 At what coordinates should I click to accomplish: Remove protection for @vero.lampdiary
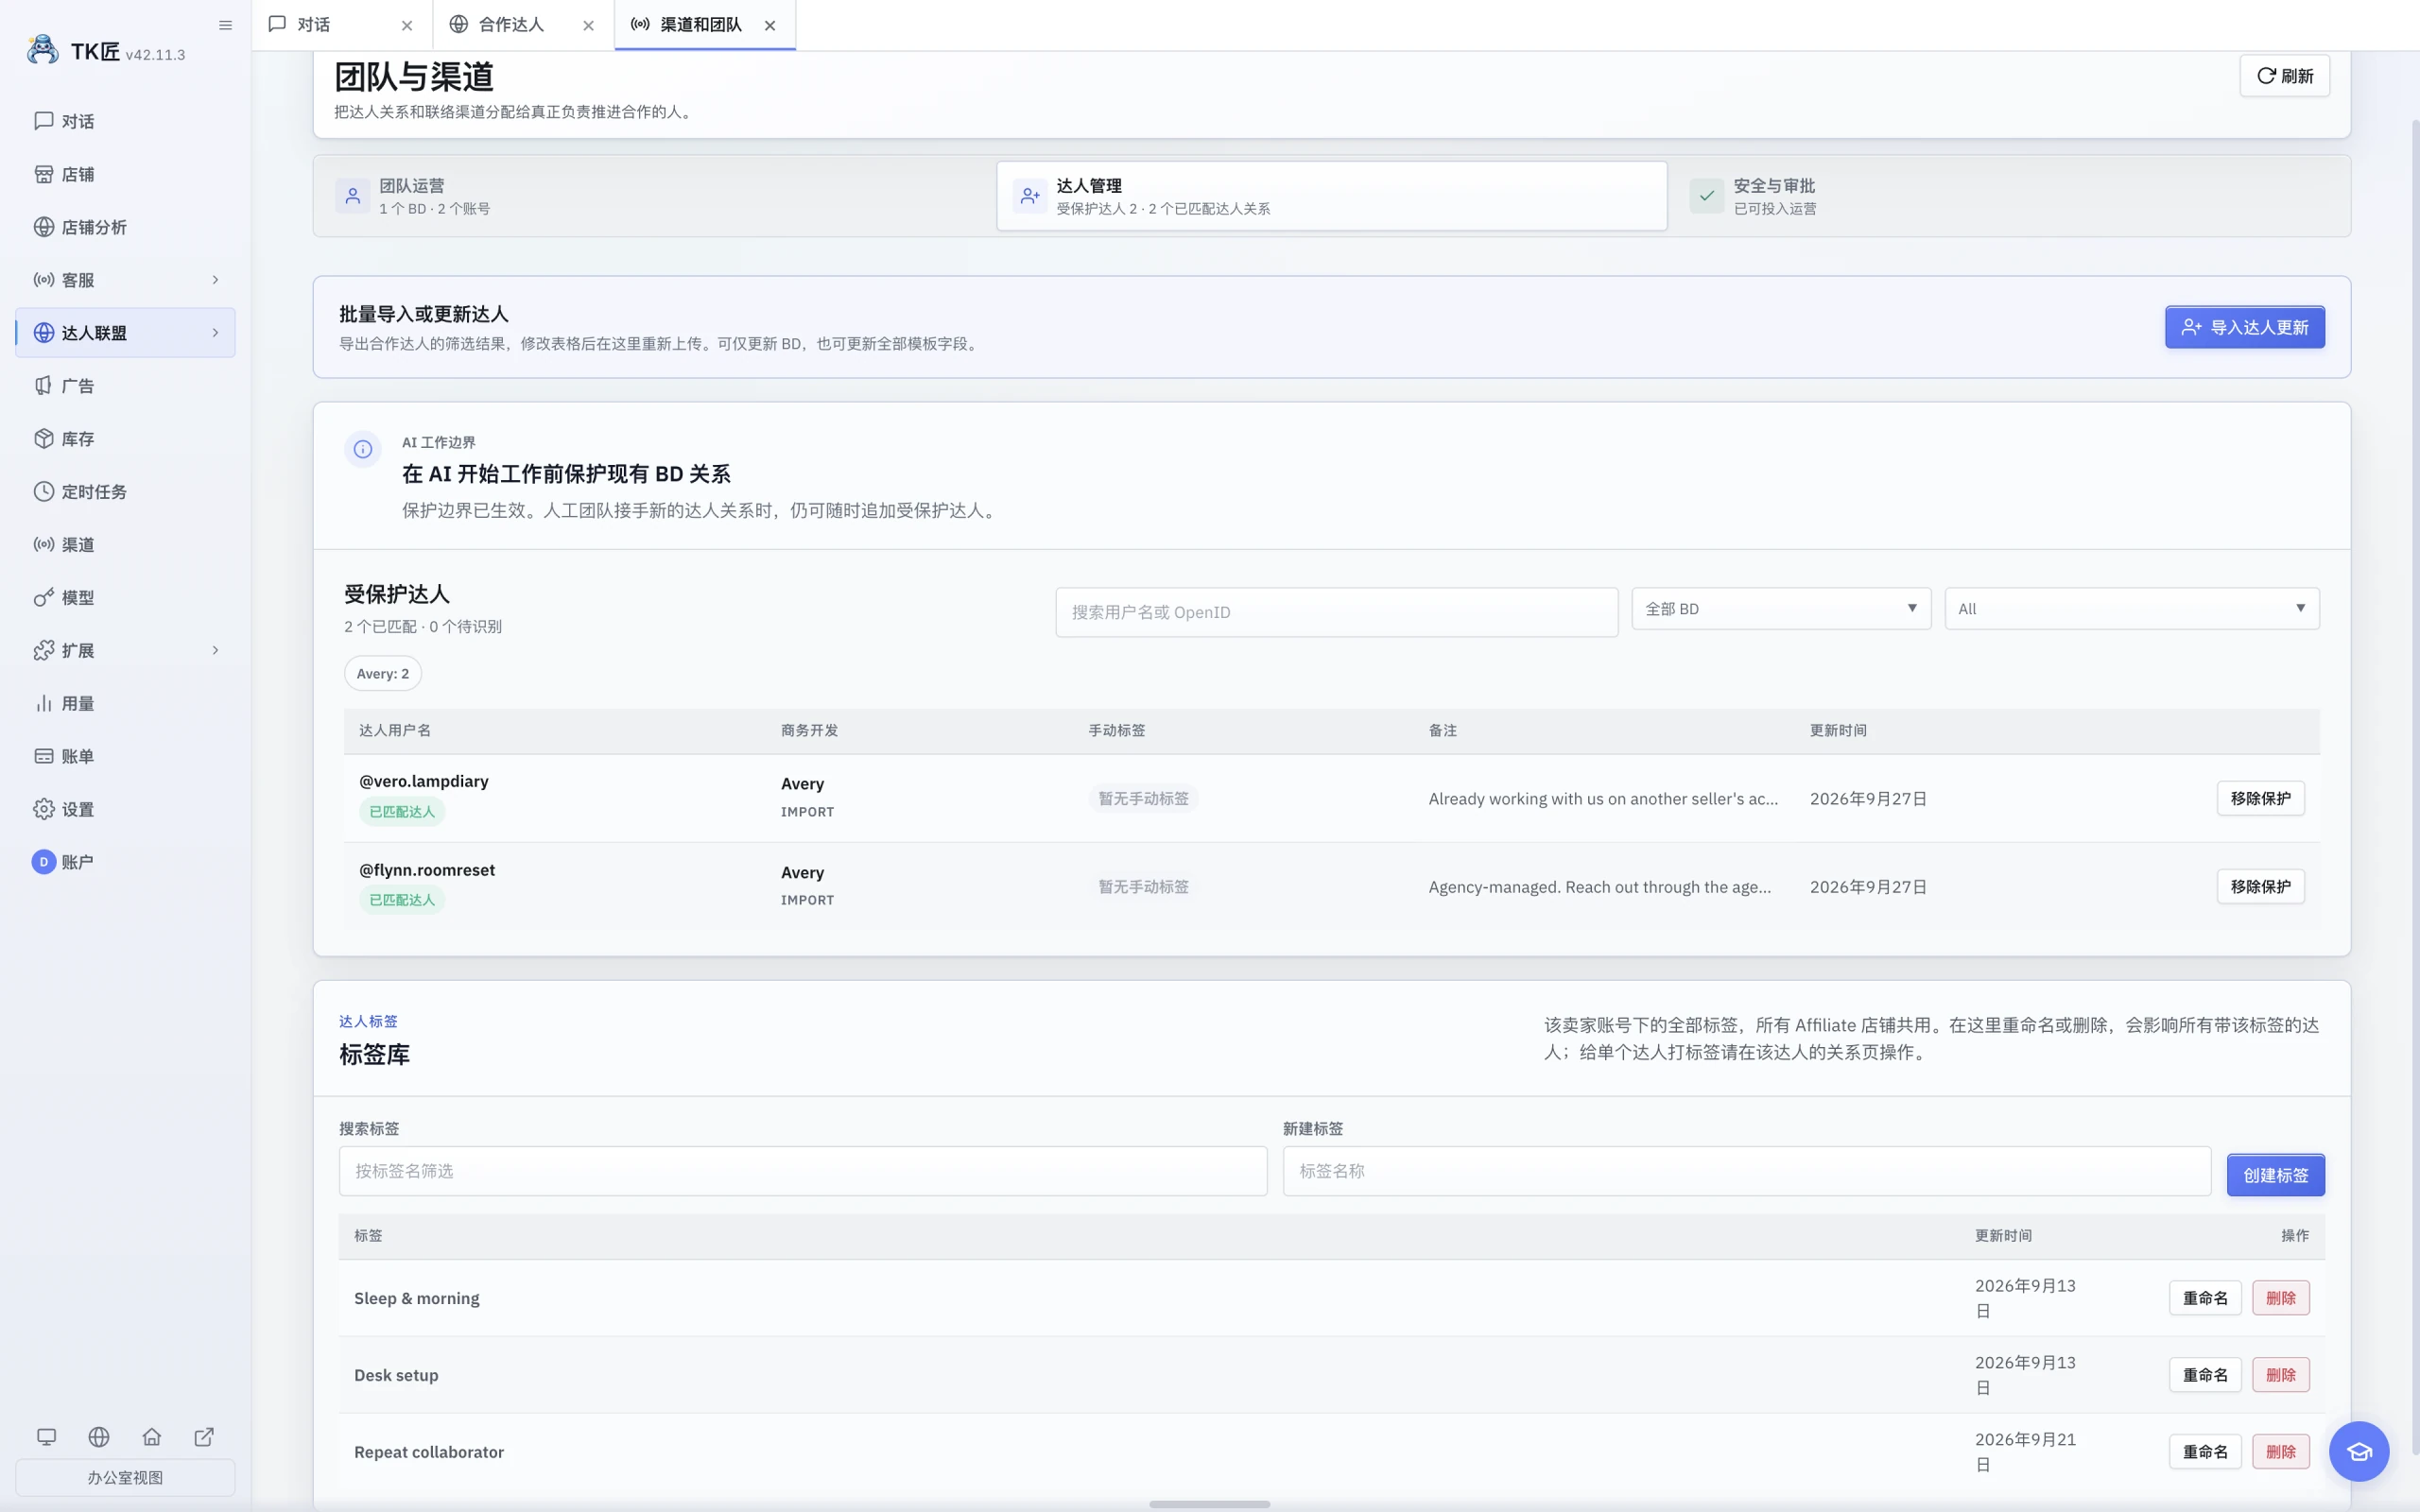(x=2260, y=798)
